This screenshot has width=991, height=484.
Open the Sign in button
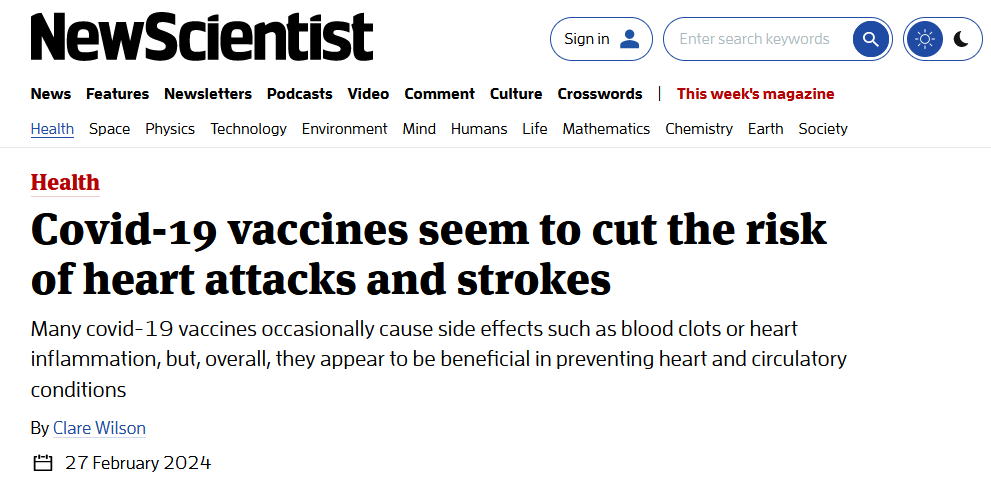click(601, 39)
